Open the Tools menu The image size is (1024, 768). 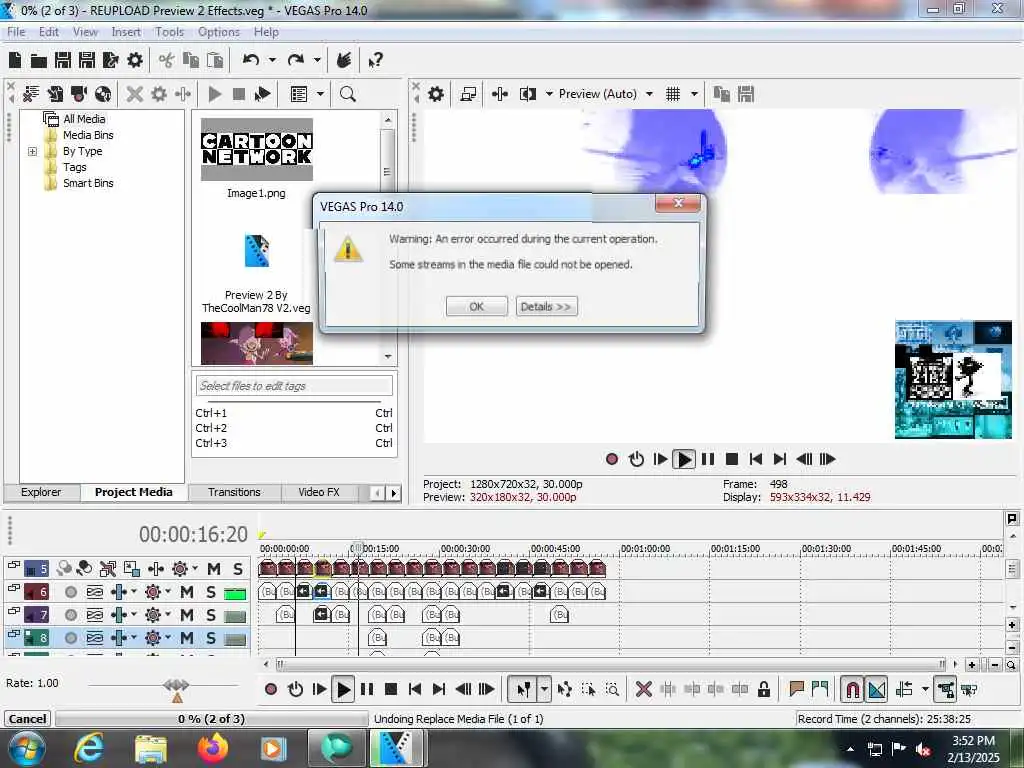[169, 32]
